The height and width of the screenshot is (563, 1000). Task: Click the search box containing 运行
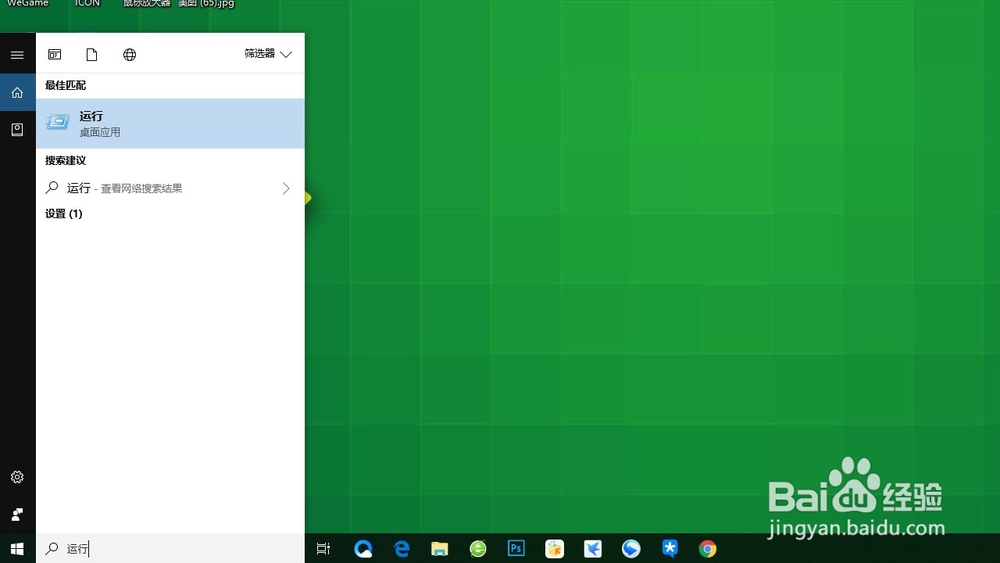click(170, 548)
